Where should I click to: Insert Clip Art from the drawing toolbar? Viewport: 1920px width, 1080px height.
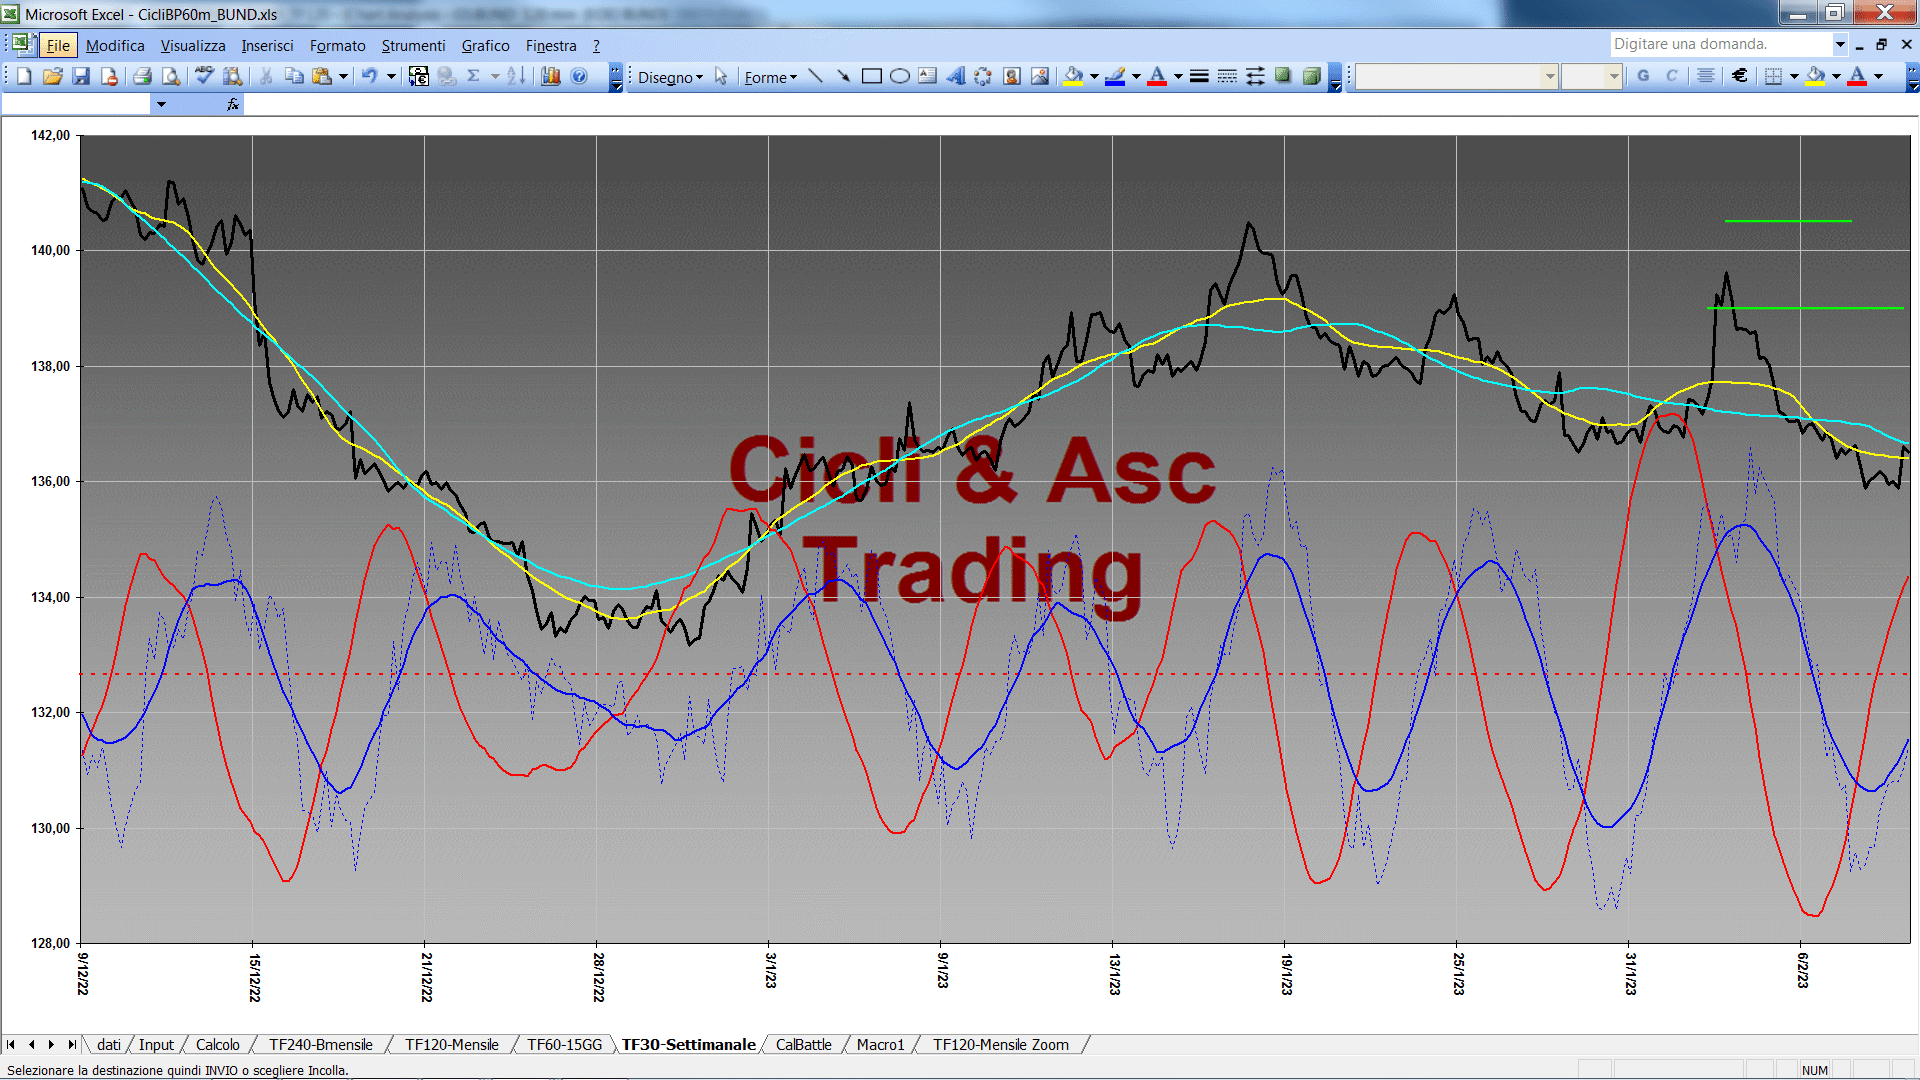click(1012, 76)
